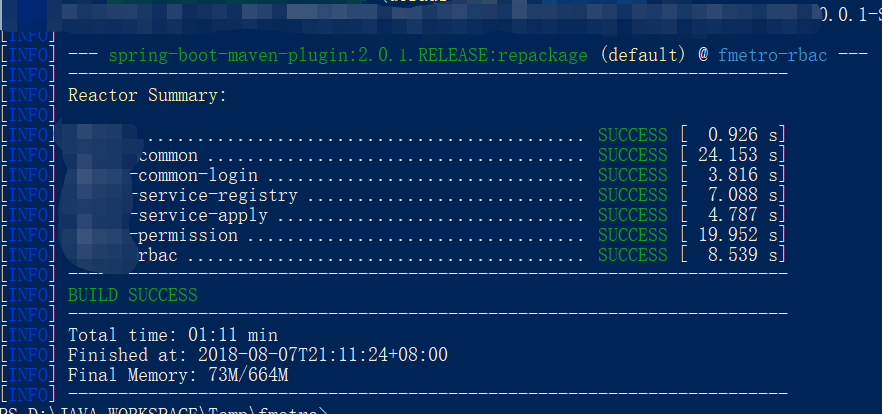Click the PowerShell prompt path at bottom
Image resolution: width=882 pixels, height=414 pixels.
click(165, 409)
